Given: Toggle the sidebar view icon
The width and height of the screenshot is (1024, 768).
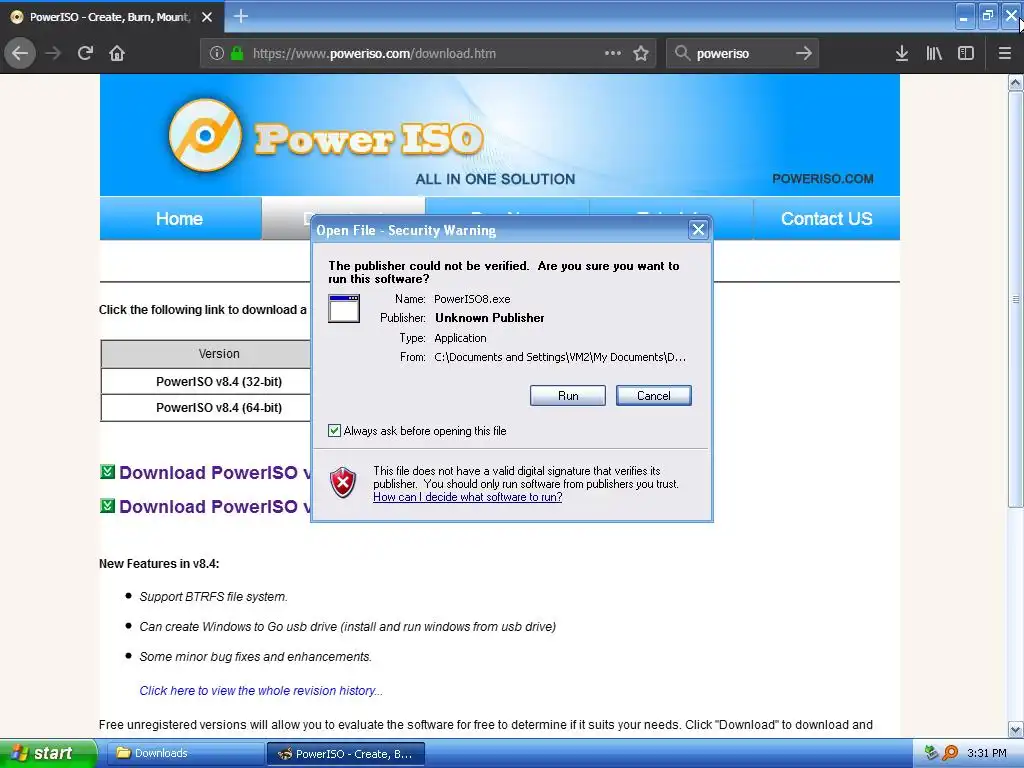Looking at the screenshot, I should 966,53.
